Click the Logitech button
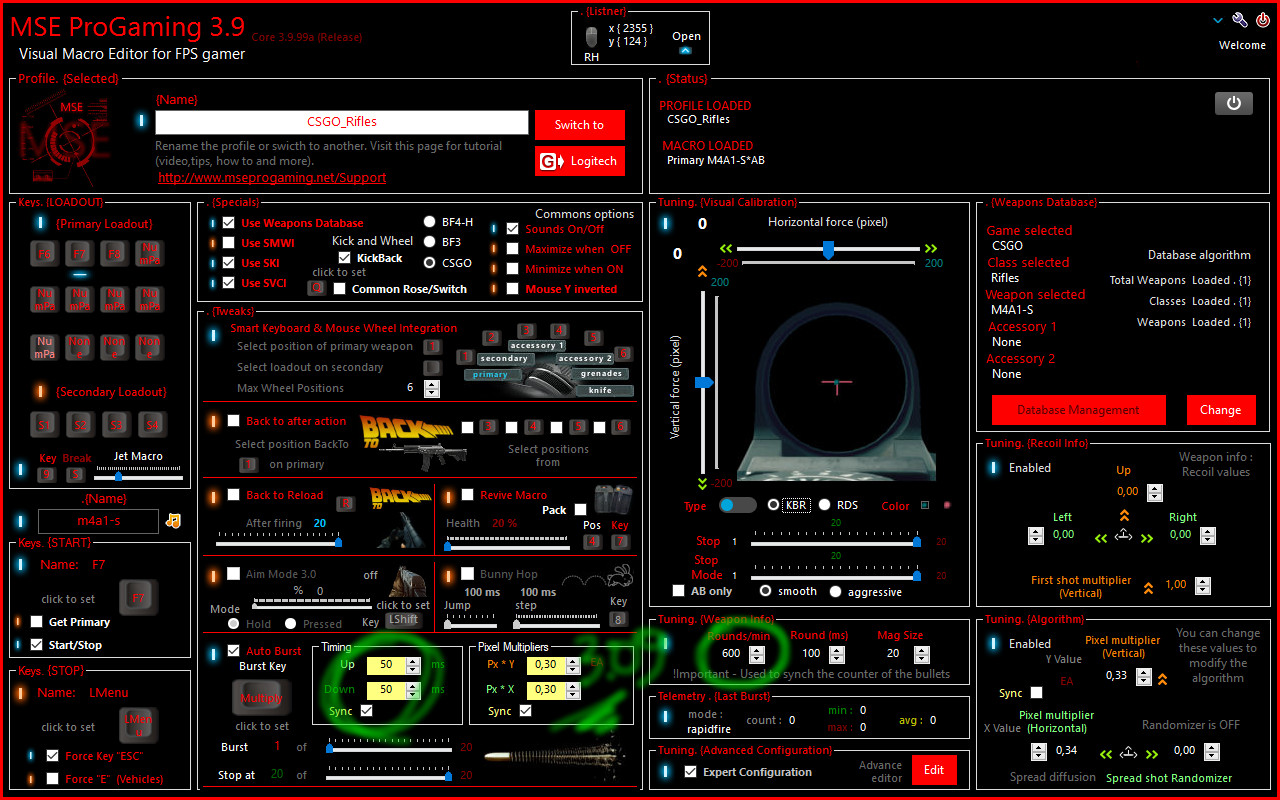The image size is (1280, 800). (579, 161)
